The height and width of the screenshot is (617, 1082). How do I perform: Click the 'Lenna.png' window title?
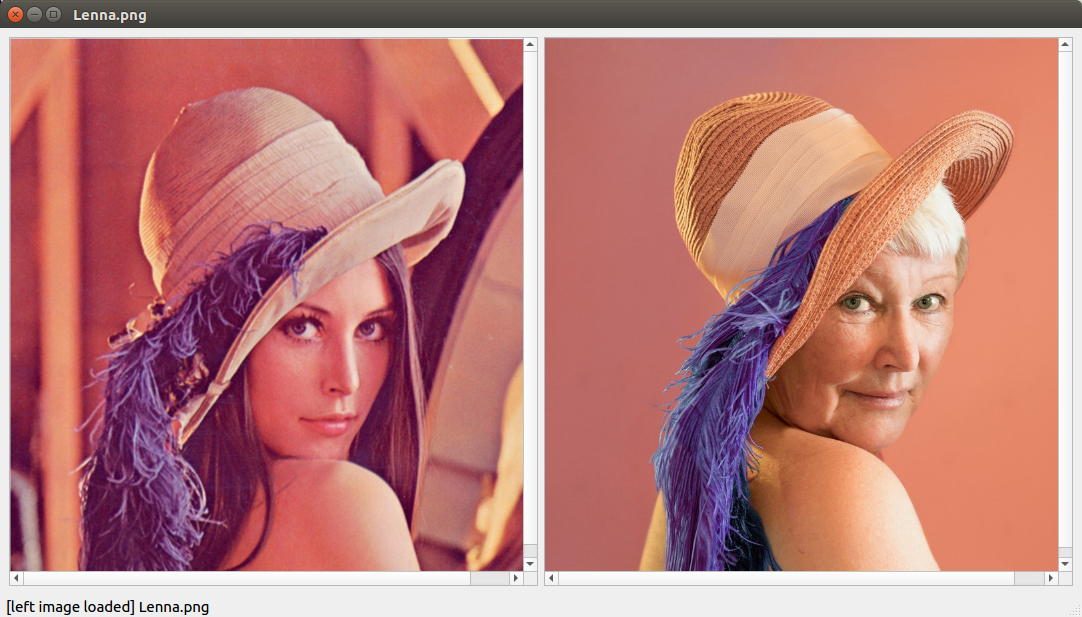pyautogui.click(x=110, y=14)
